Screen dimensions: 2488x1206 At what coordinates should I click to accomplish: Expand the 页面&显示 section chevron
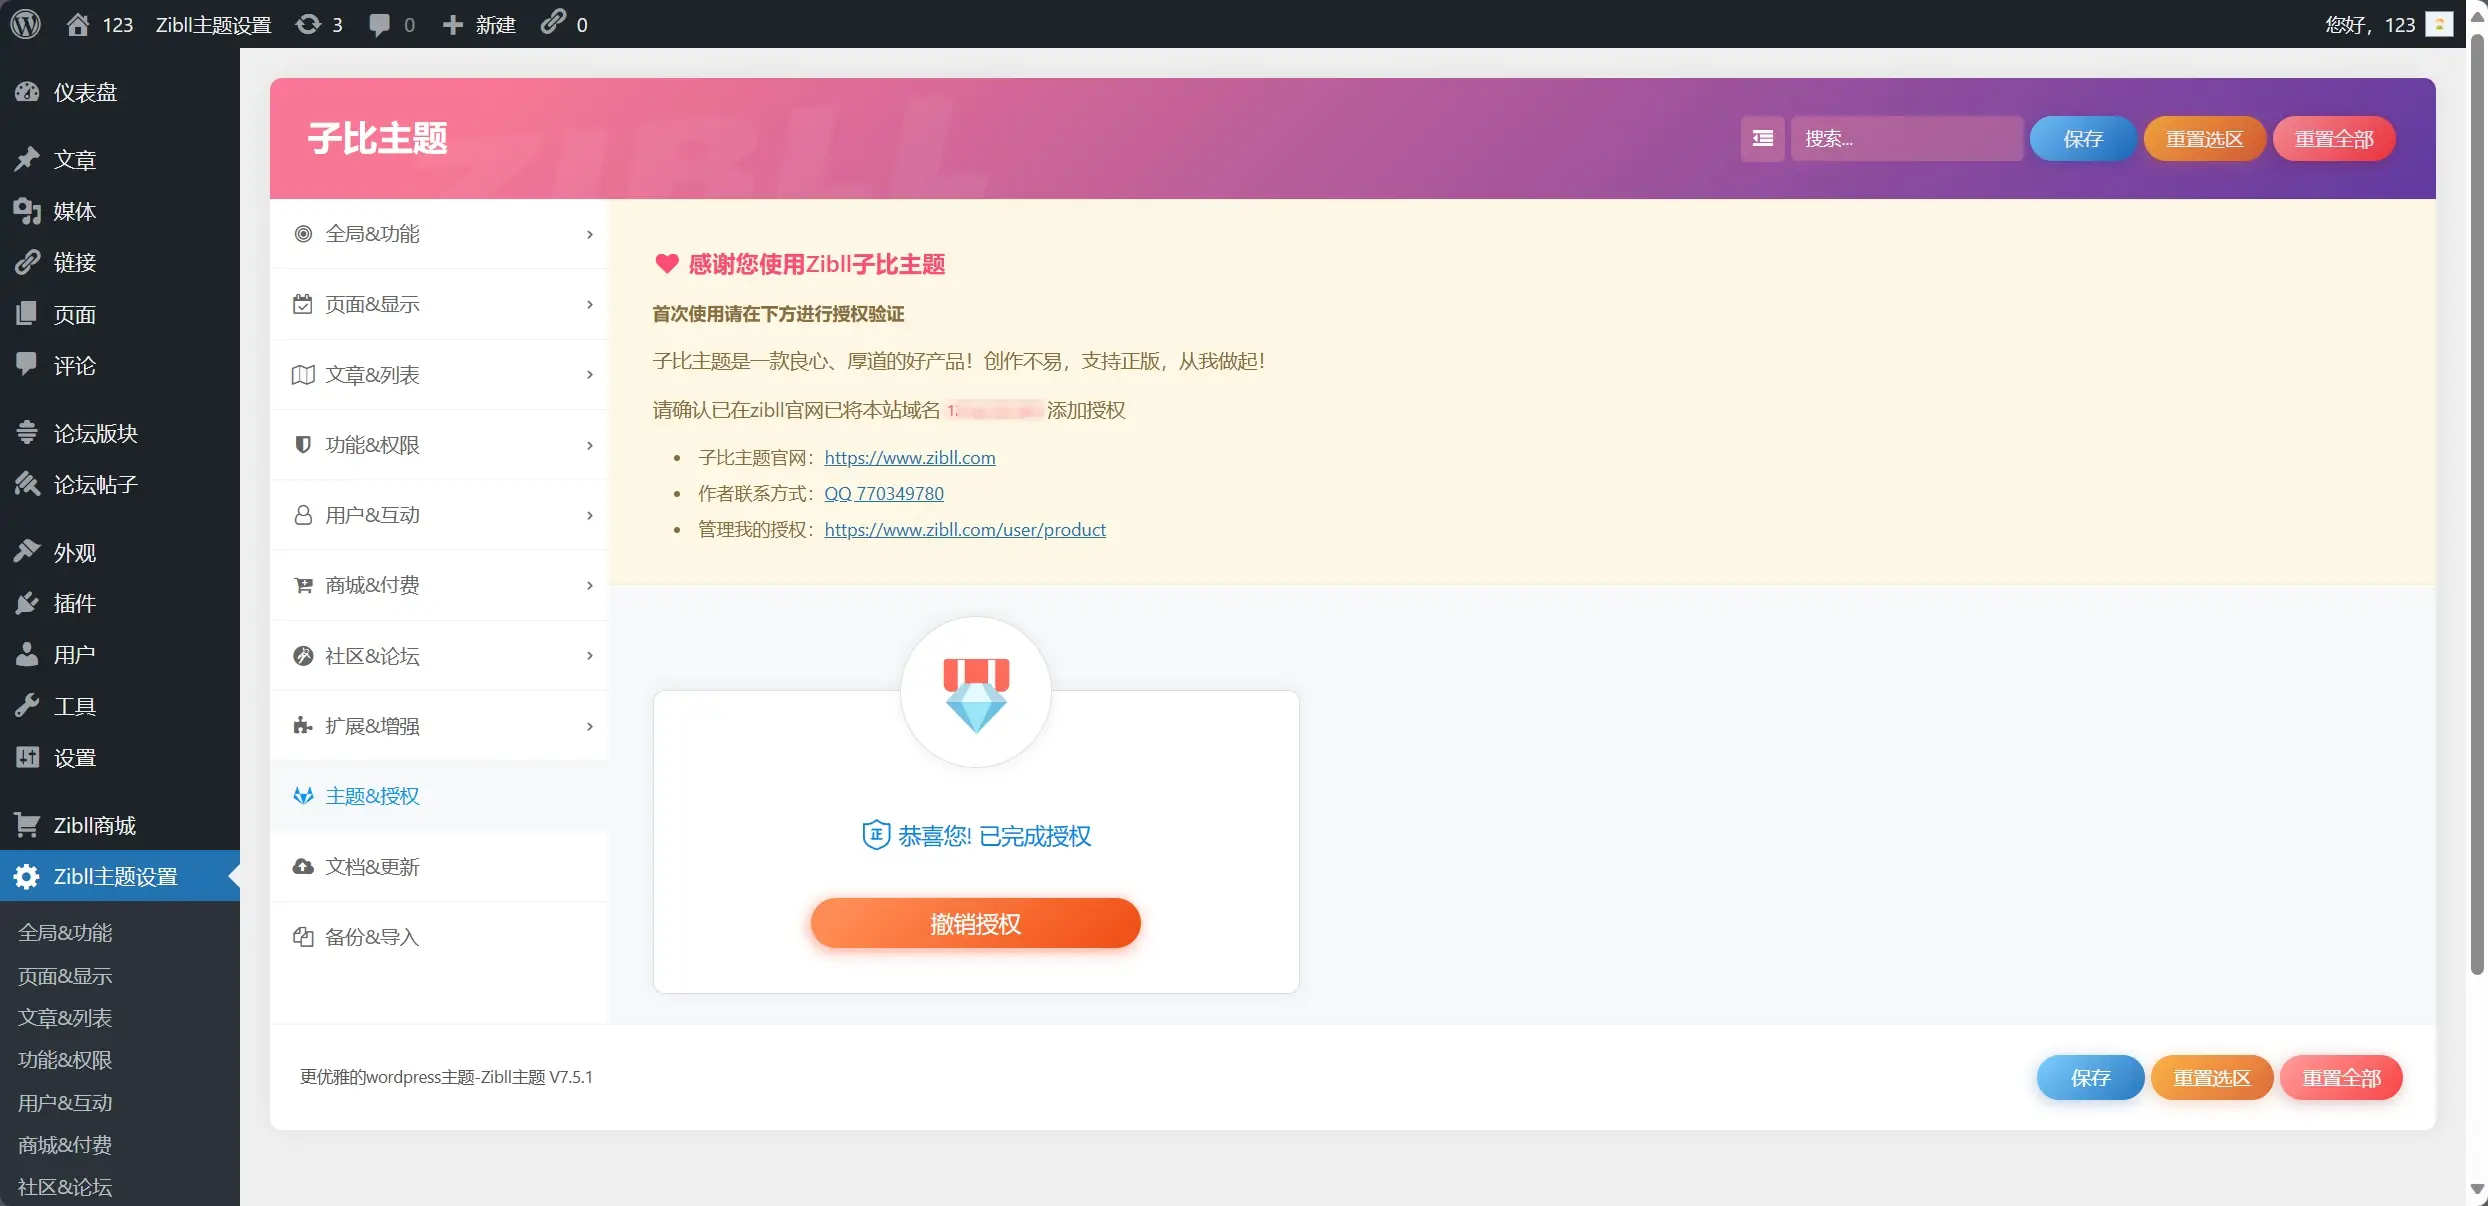[590, 304]
